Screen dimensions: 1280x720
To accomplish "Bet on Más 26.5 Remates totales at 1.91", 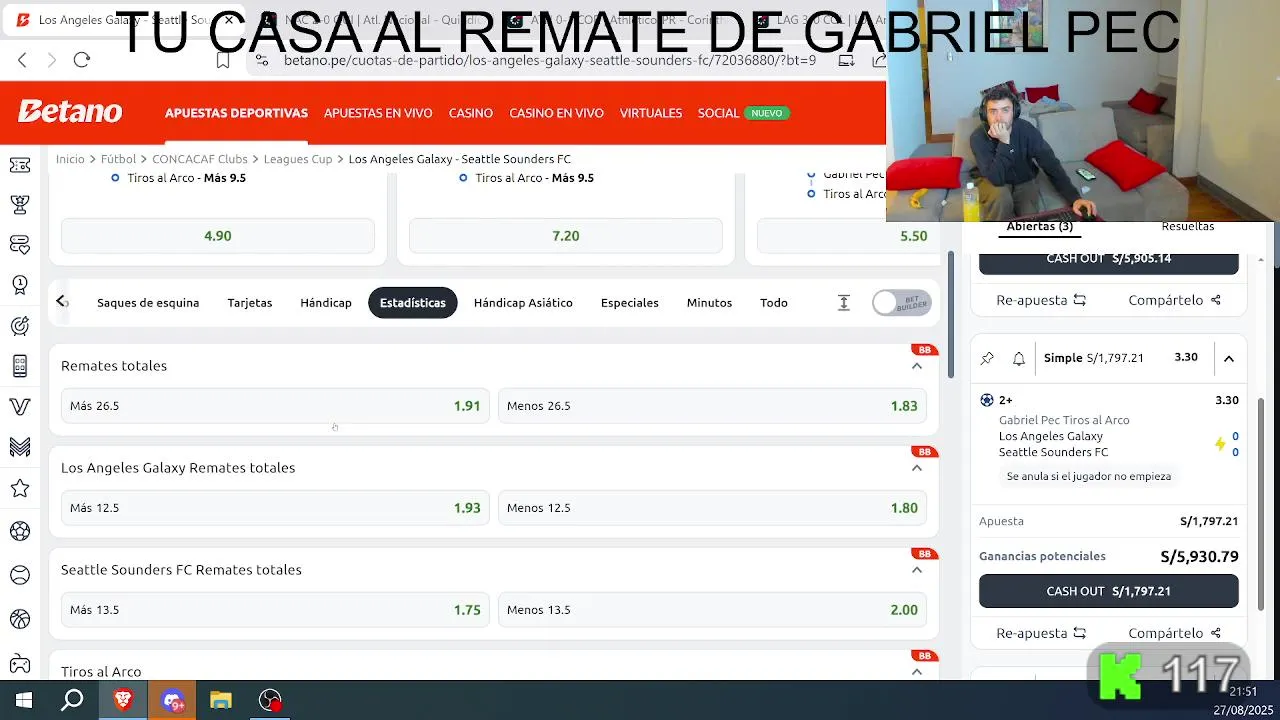I will pos(275,406).
